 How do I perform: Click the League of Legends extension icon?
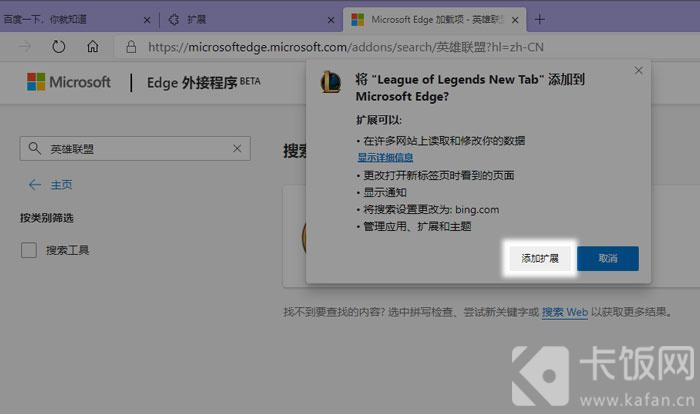(x=331, y=82)
